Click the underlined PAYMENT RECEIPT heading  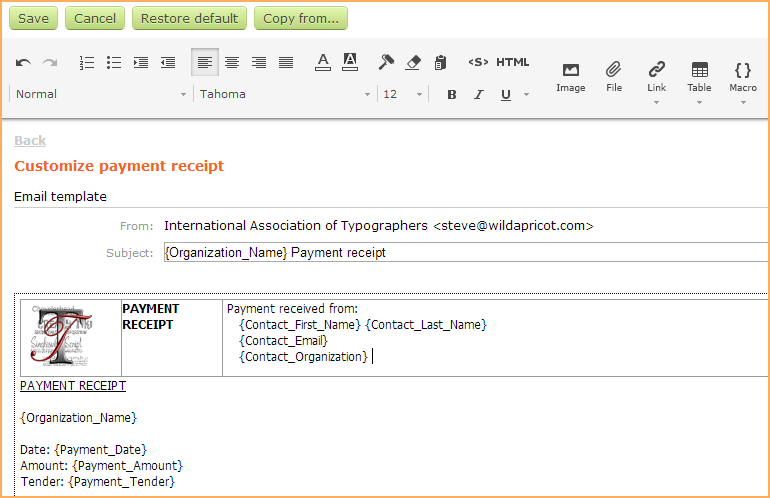click(x=73, y=386)
